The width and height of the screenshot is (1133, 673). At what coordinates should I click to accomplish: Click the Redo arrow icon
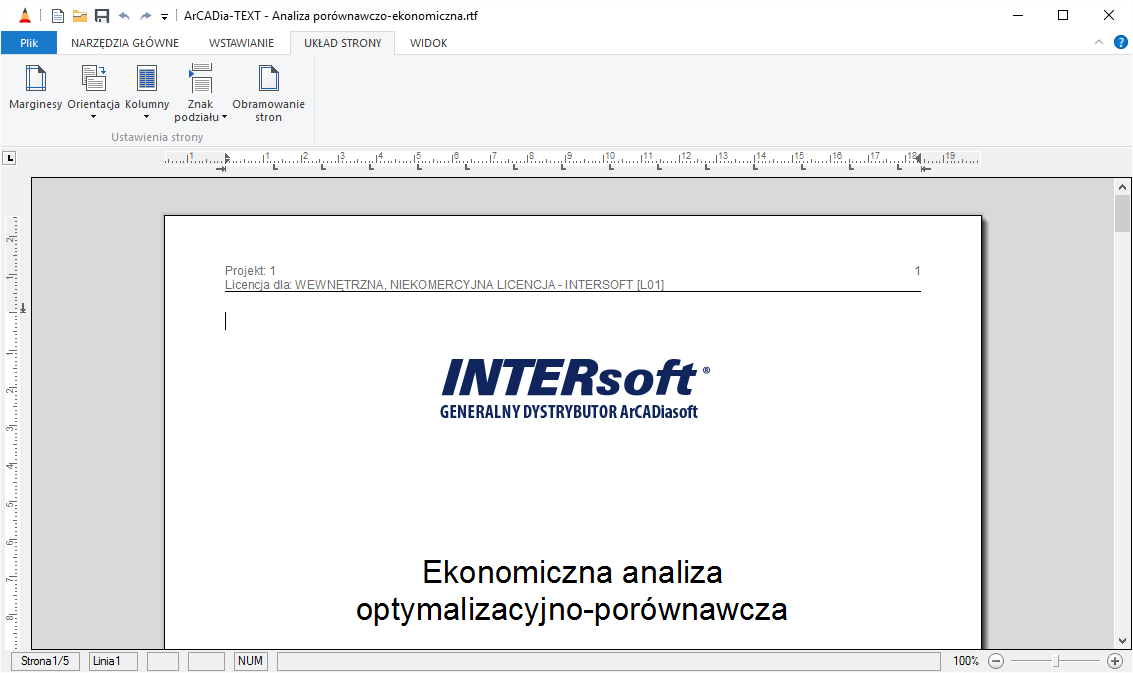tap(145, 16)
